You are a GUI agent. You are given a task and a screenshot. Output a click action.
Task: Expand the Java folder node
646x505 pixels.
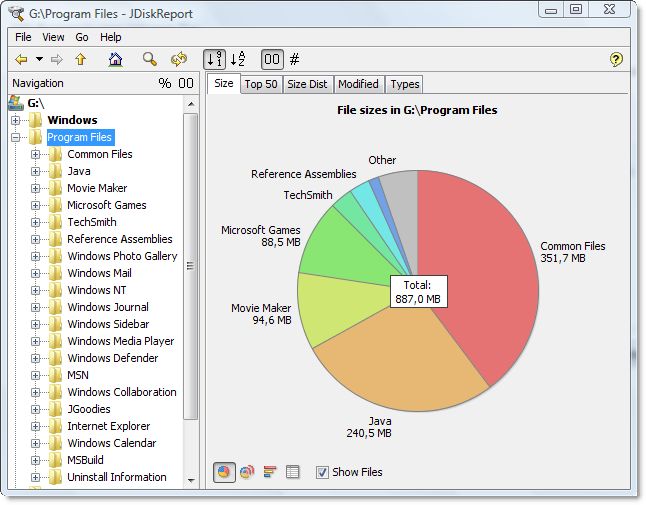[36, 172]
